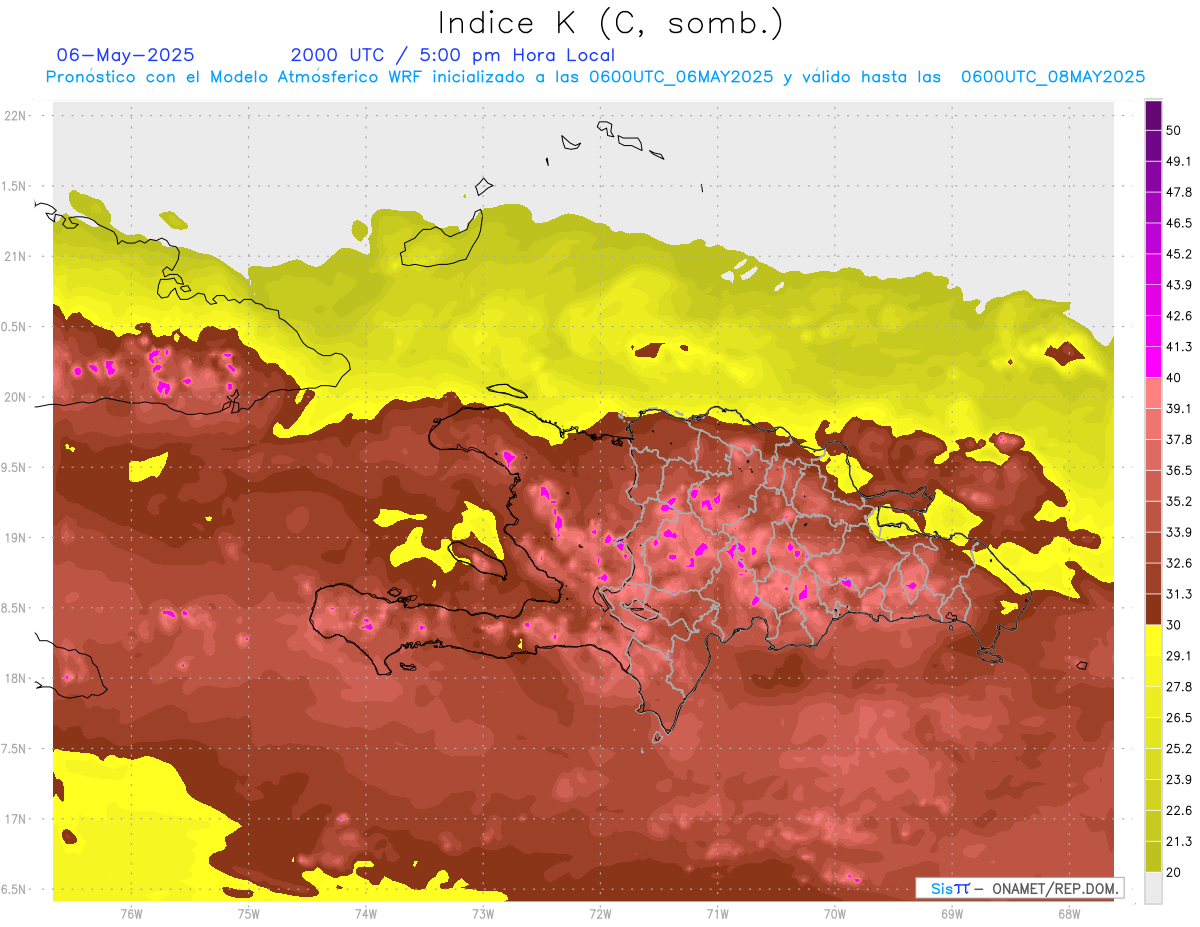Click the colorbar value "45.2"
Image resolution: width=1200 pixels, height=927 pixels.
[x=1179, y=254]
